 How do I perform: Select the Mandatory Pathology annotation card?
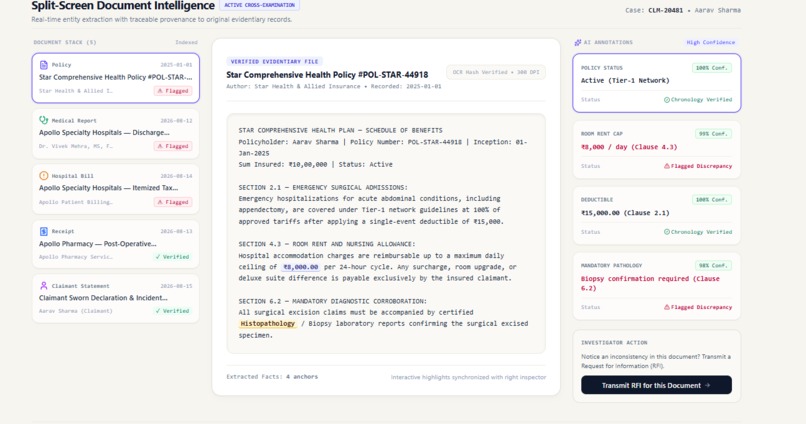click(656, 286)
